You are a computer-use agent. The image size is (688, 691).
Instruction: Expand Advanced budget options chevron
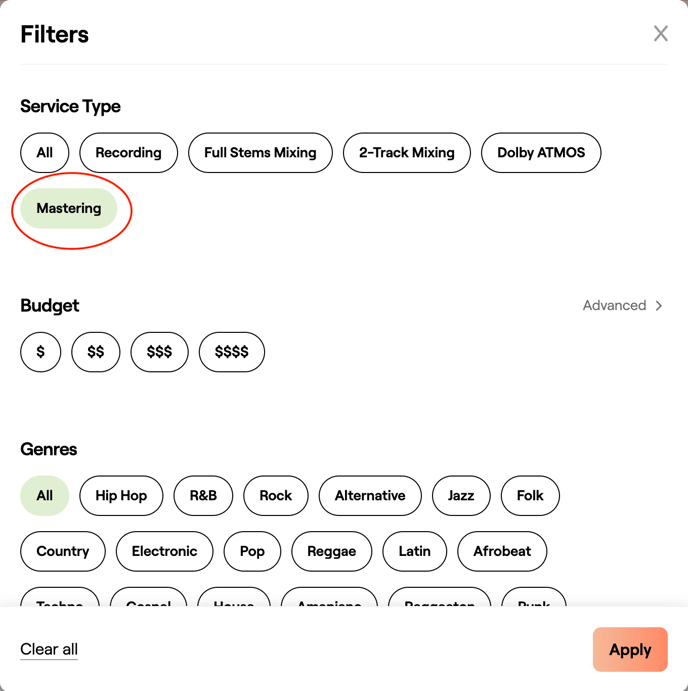click(659, 306)
